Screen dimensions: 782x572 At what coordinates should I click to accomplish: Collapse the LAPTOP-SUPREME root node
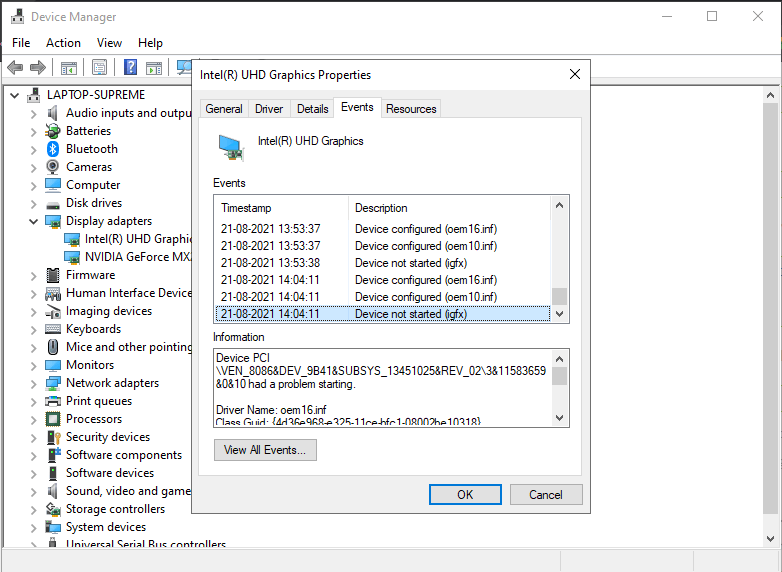pyautogui.click(x=14, y=95)
